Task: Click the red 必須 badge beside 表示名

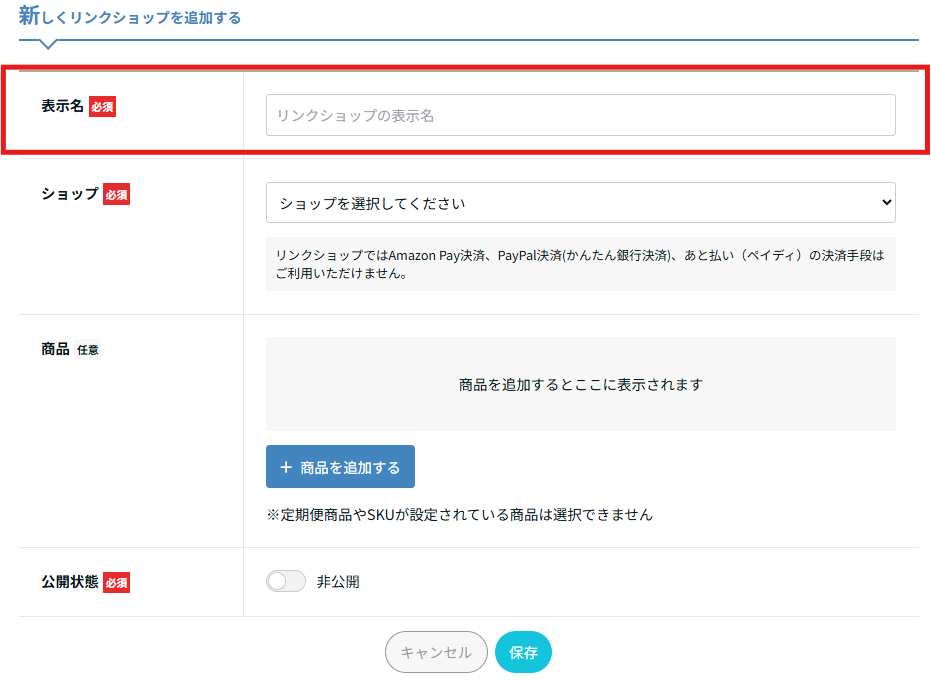Action: coord(102,106)
